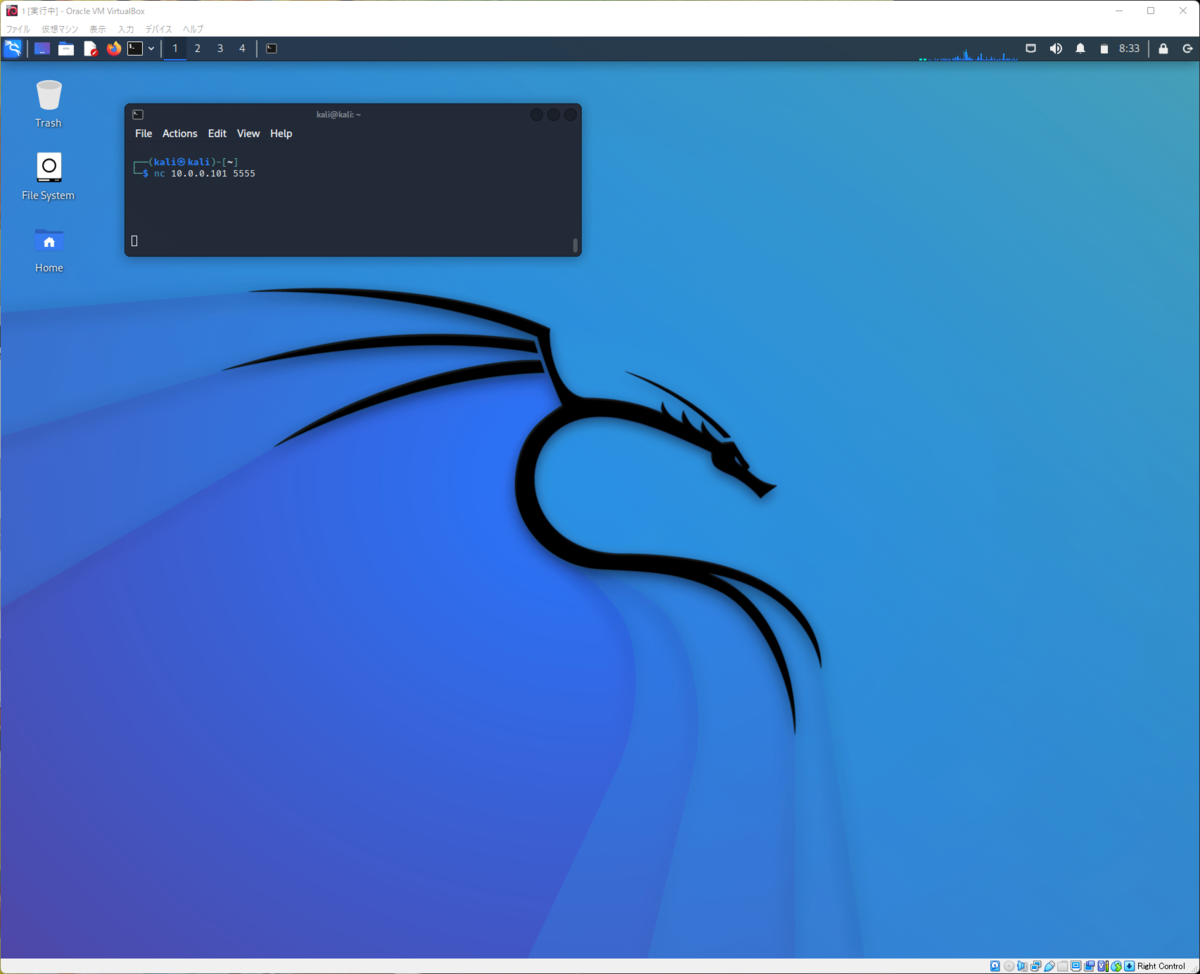Launch the text editor panel icon
The width and height of the screenshot is (1200, 974).
[x=90, y=48]
